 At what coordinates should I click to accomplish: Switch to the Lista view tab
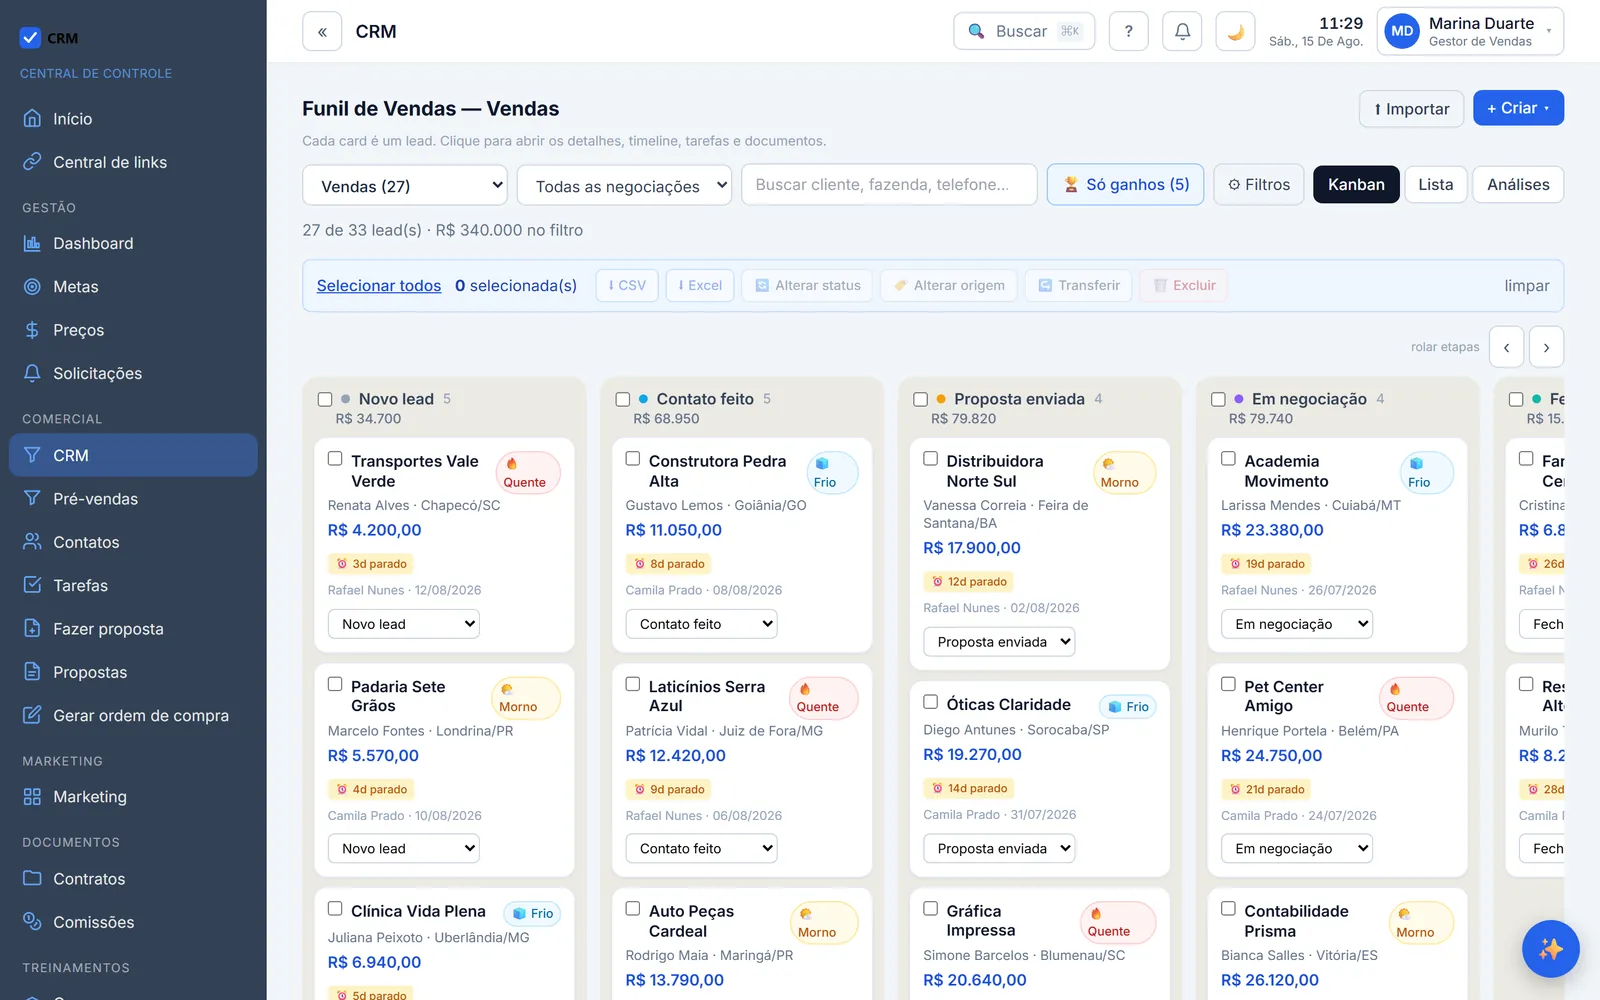[1435, 184]
